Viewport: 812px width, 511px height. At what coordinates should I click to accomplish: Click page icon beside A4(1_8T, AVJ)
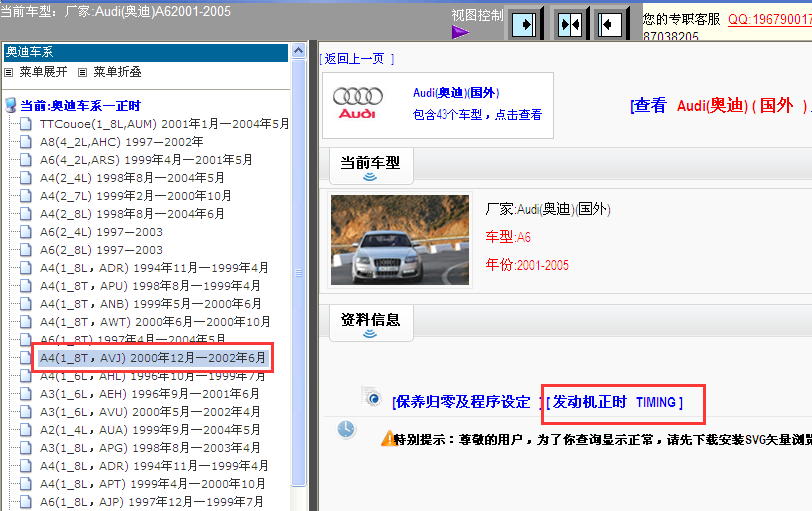[25, 357]
